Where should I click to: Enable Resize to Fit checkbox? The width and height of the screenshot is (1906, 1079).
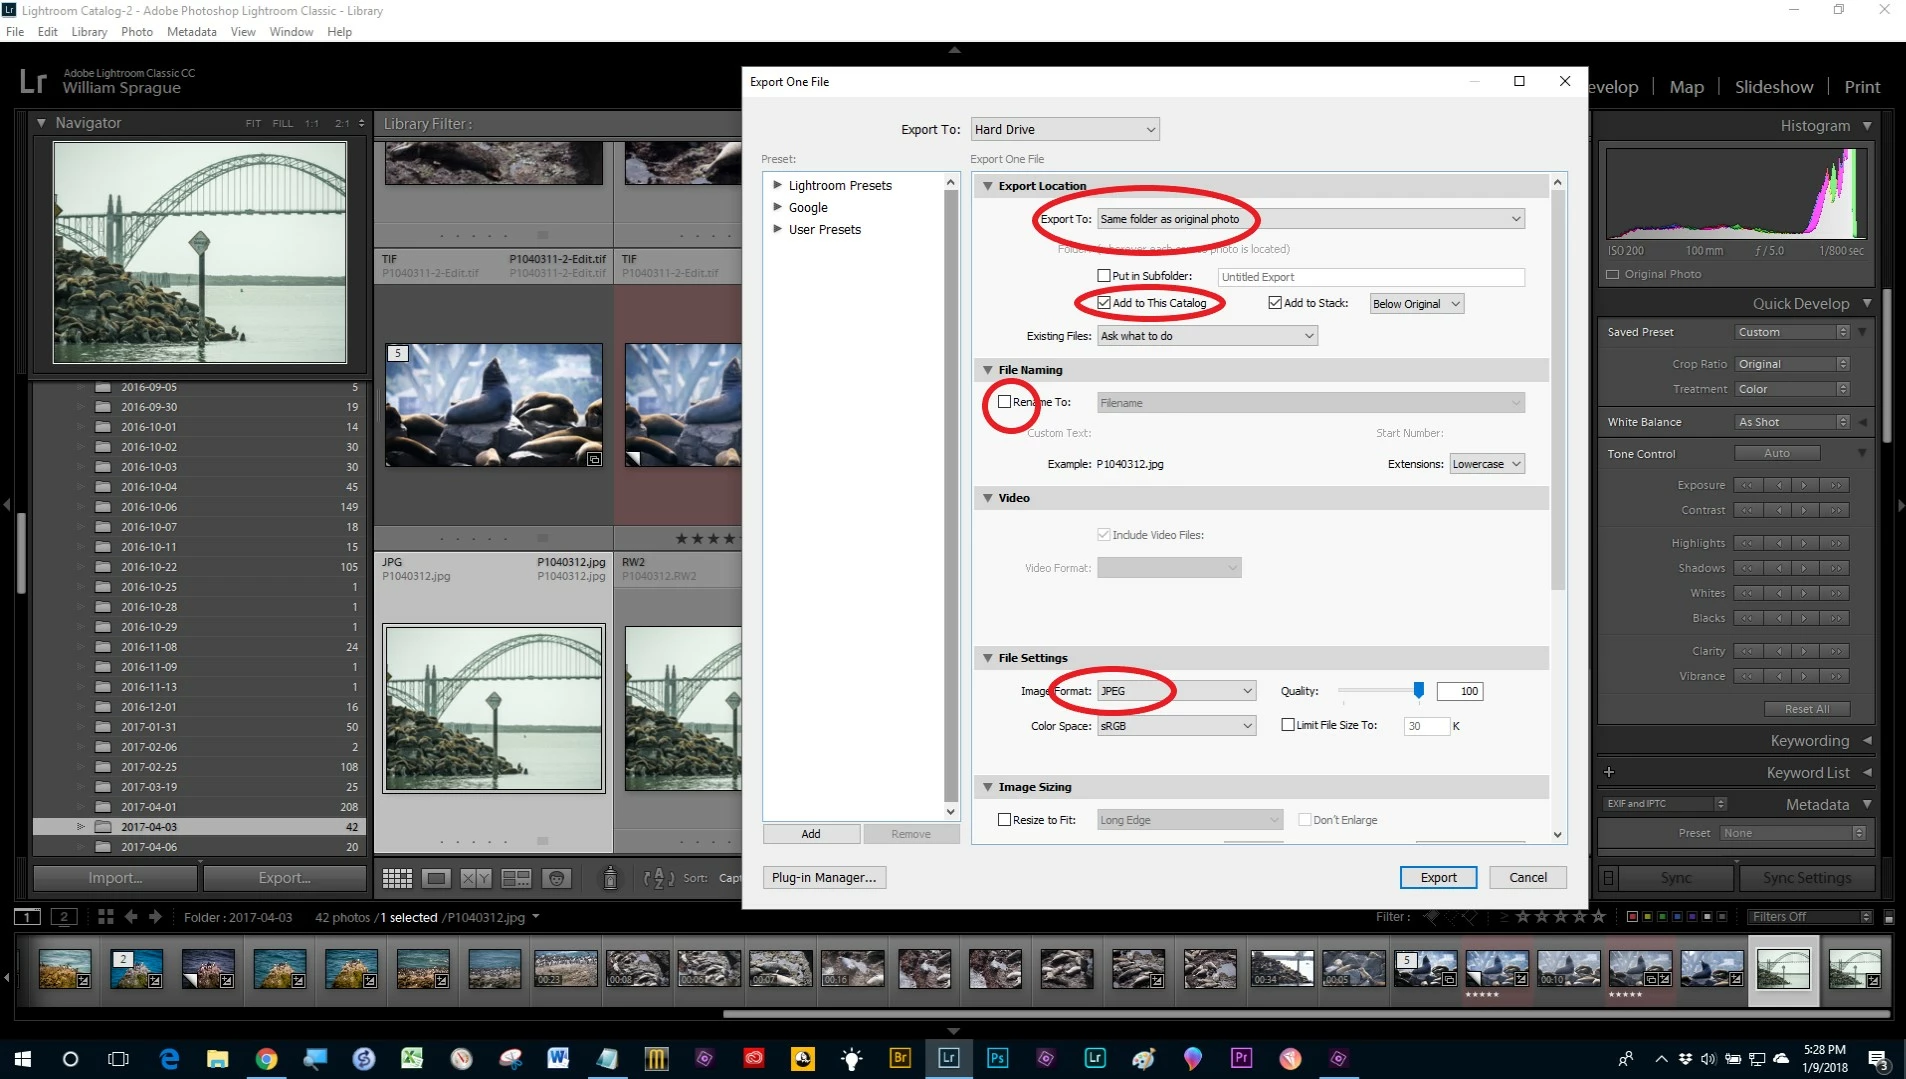point(1004,820)
